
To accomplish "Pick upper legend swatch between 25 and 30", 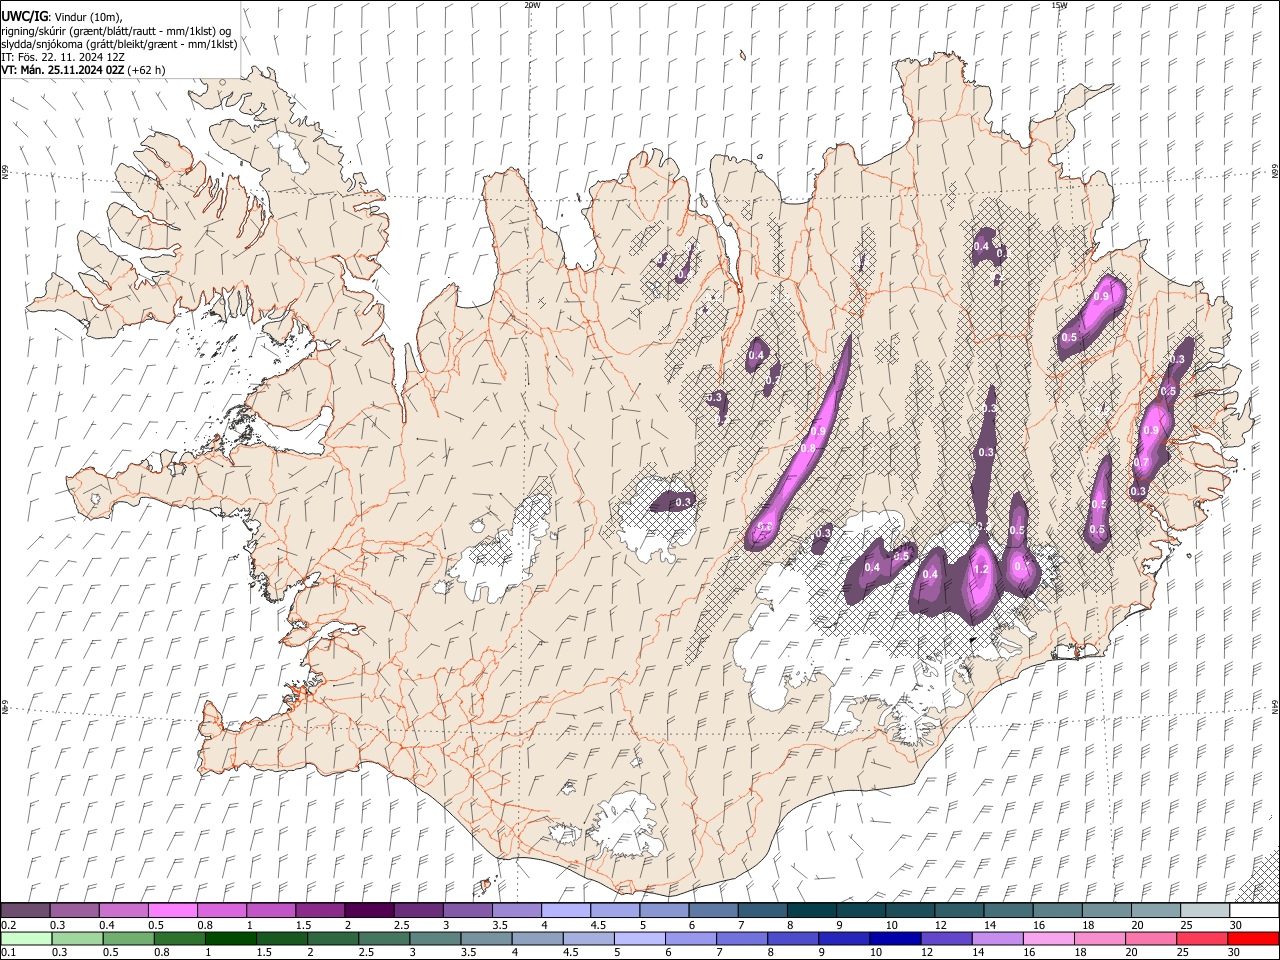I will (1205, 910).
